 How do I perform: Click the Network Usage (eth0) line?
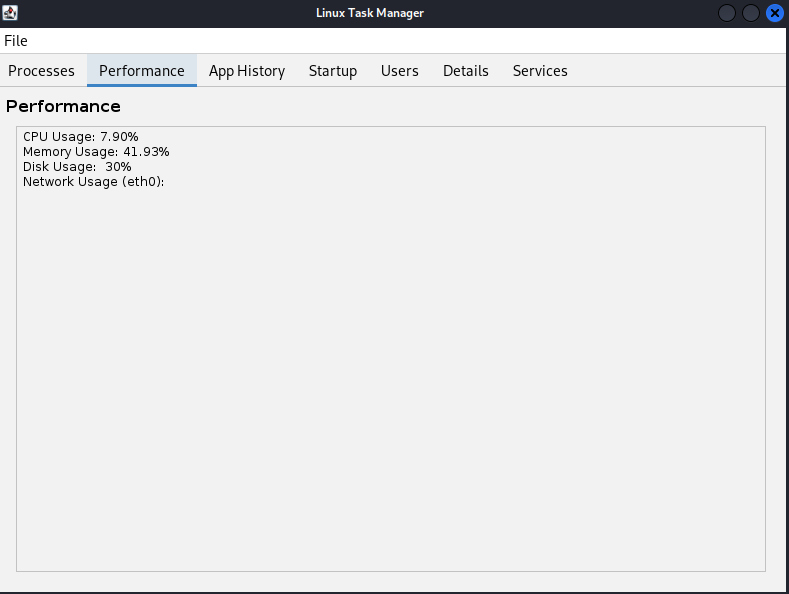pyautogui.click(x=93, y=182)
